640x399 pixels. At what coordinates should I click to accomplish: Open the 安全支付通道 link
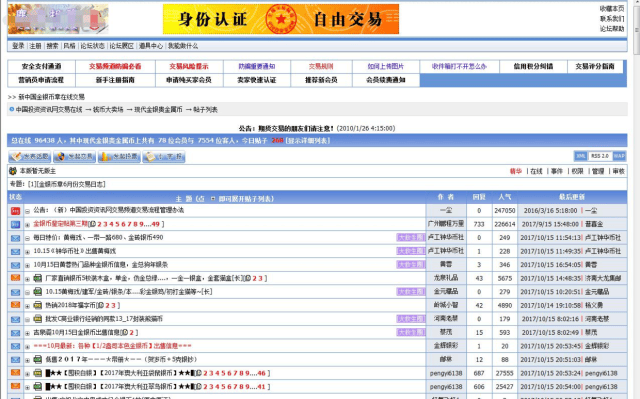coord(41,66)
